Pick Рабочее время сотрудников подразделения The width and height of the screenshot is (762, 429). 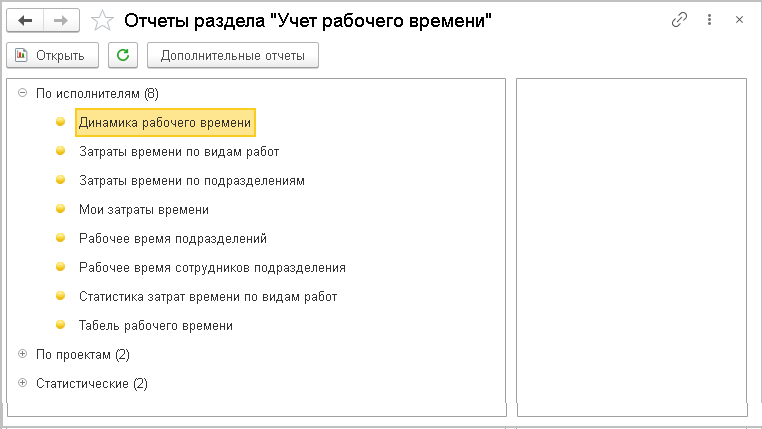click(212, 268)
